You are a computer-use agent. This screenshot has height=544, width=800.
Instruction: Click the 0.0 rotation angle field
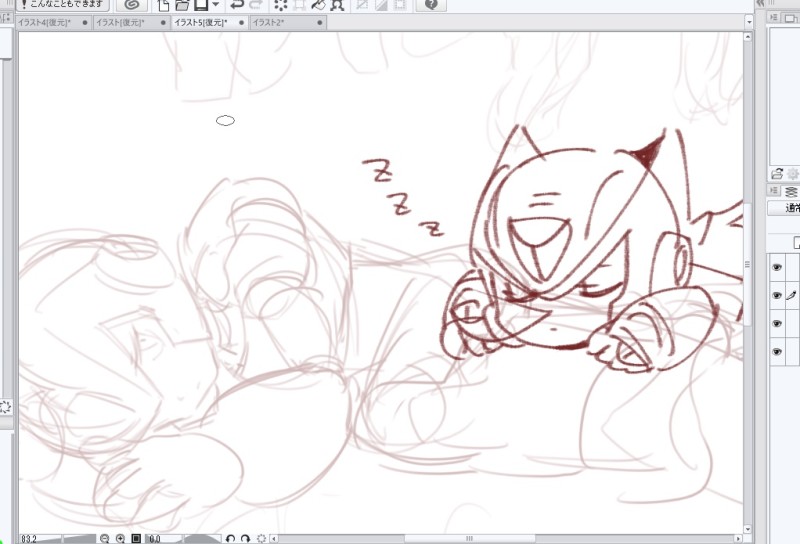coord(155,539)
